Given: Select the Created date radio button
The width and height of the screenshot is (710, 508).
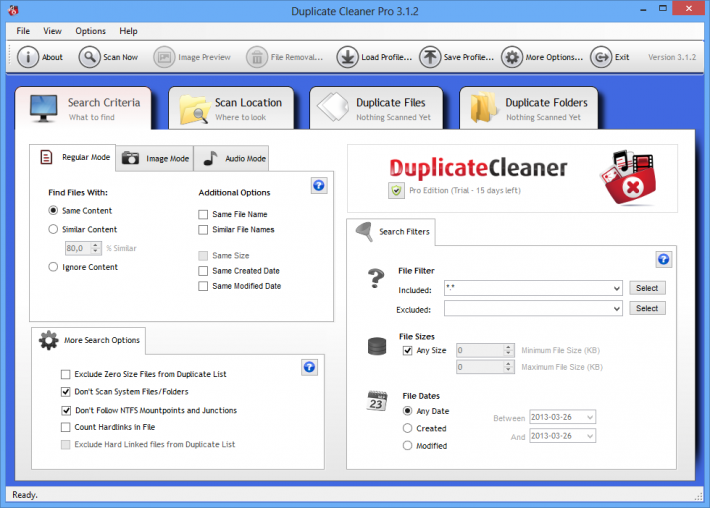Looking at the screenshot, I should pos(408,428).
